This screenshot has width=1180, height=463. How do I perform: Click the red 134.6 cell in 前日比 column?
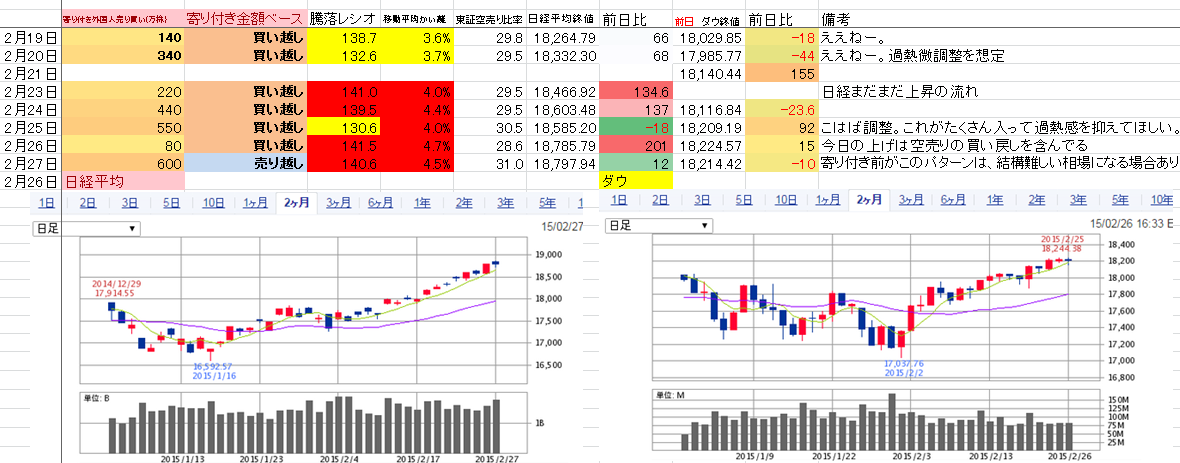click(x=635, y=91)
